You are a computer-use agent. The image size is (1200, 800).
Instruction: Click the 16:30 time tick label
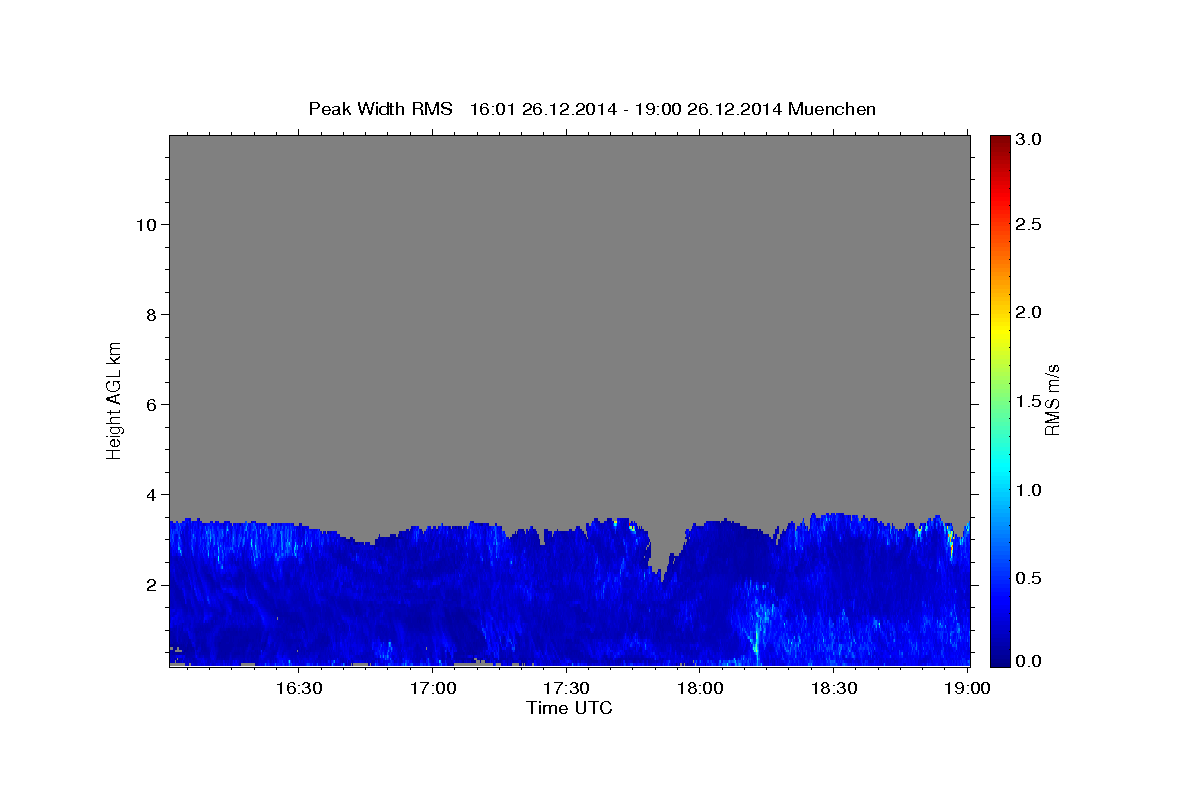click(x=299, y=688)
